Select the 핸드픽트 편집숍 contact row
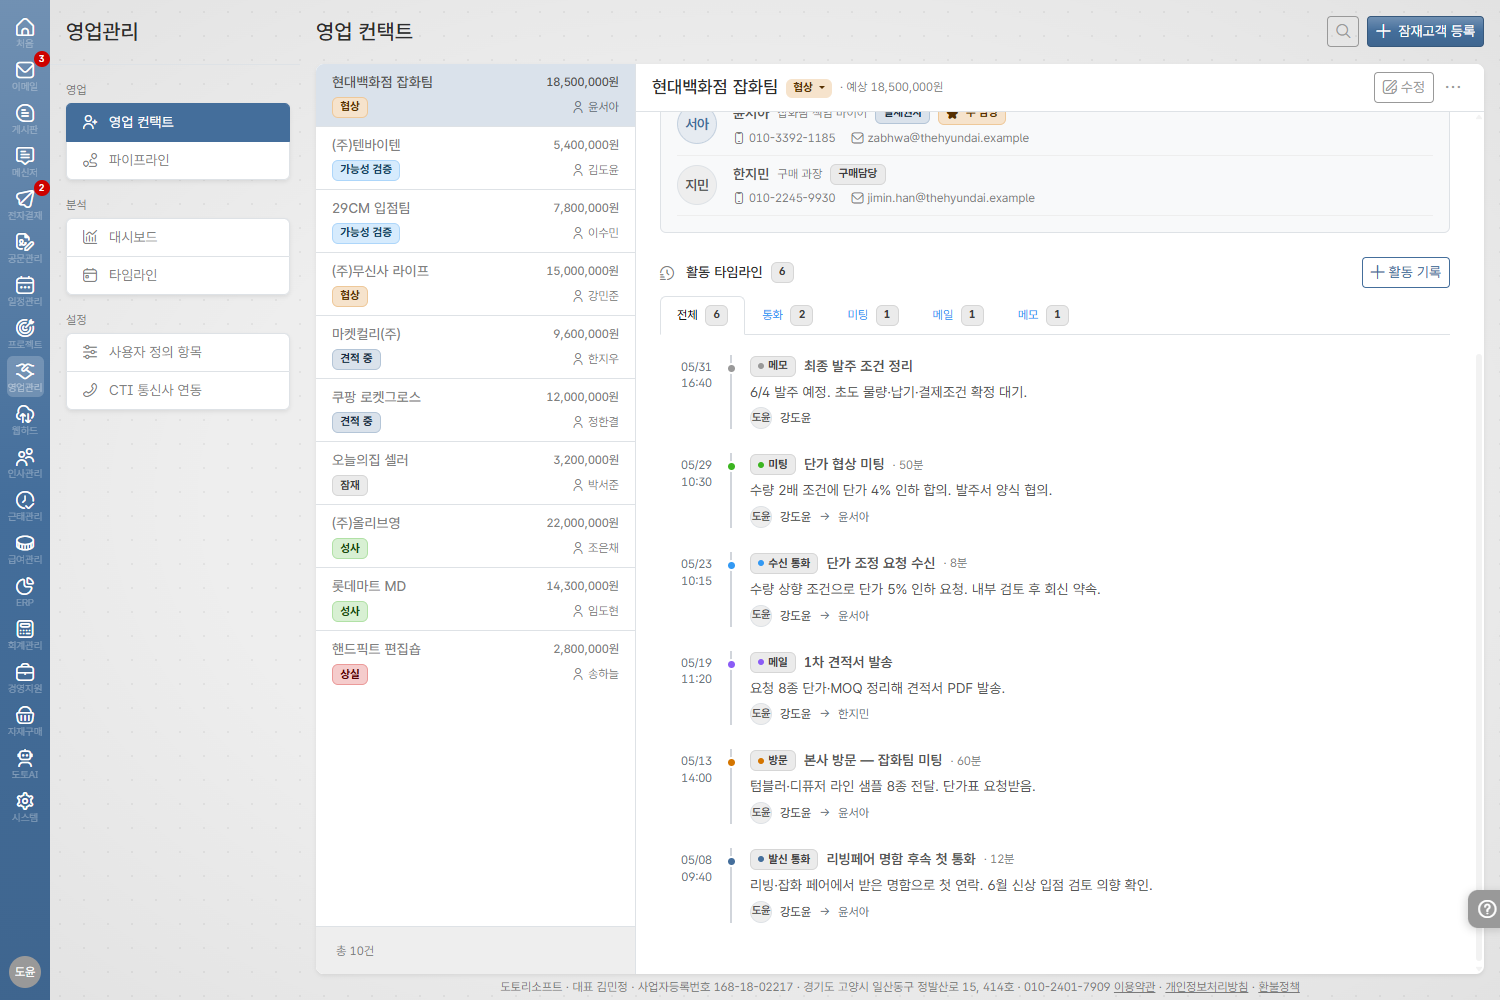1500x1000 pixels. (x=475, y=662)
